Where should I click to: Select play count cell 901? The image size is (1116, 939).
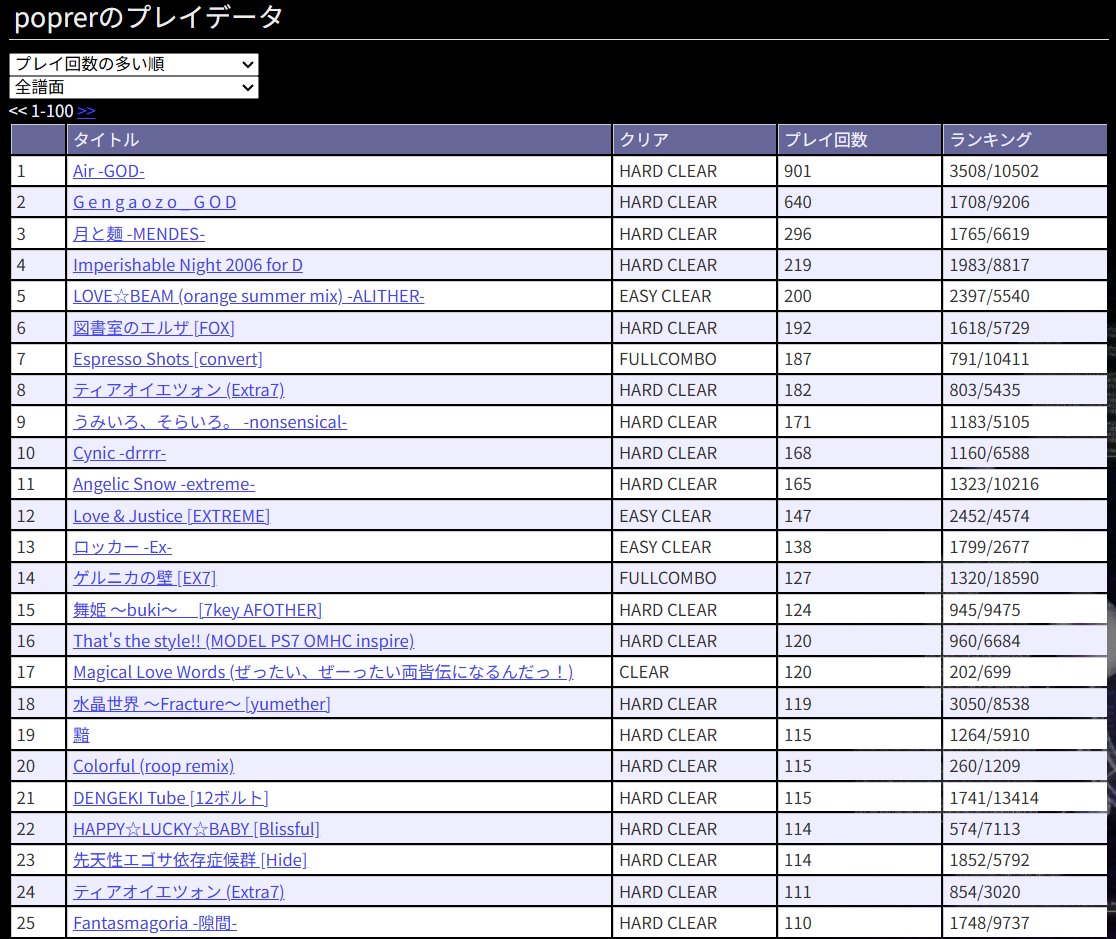[860, 171]
